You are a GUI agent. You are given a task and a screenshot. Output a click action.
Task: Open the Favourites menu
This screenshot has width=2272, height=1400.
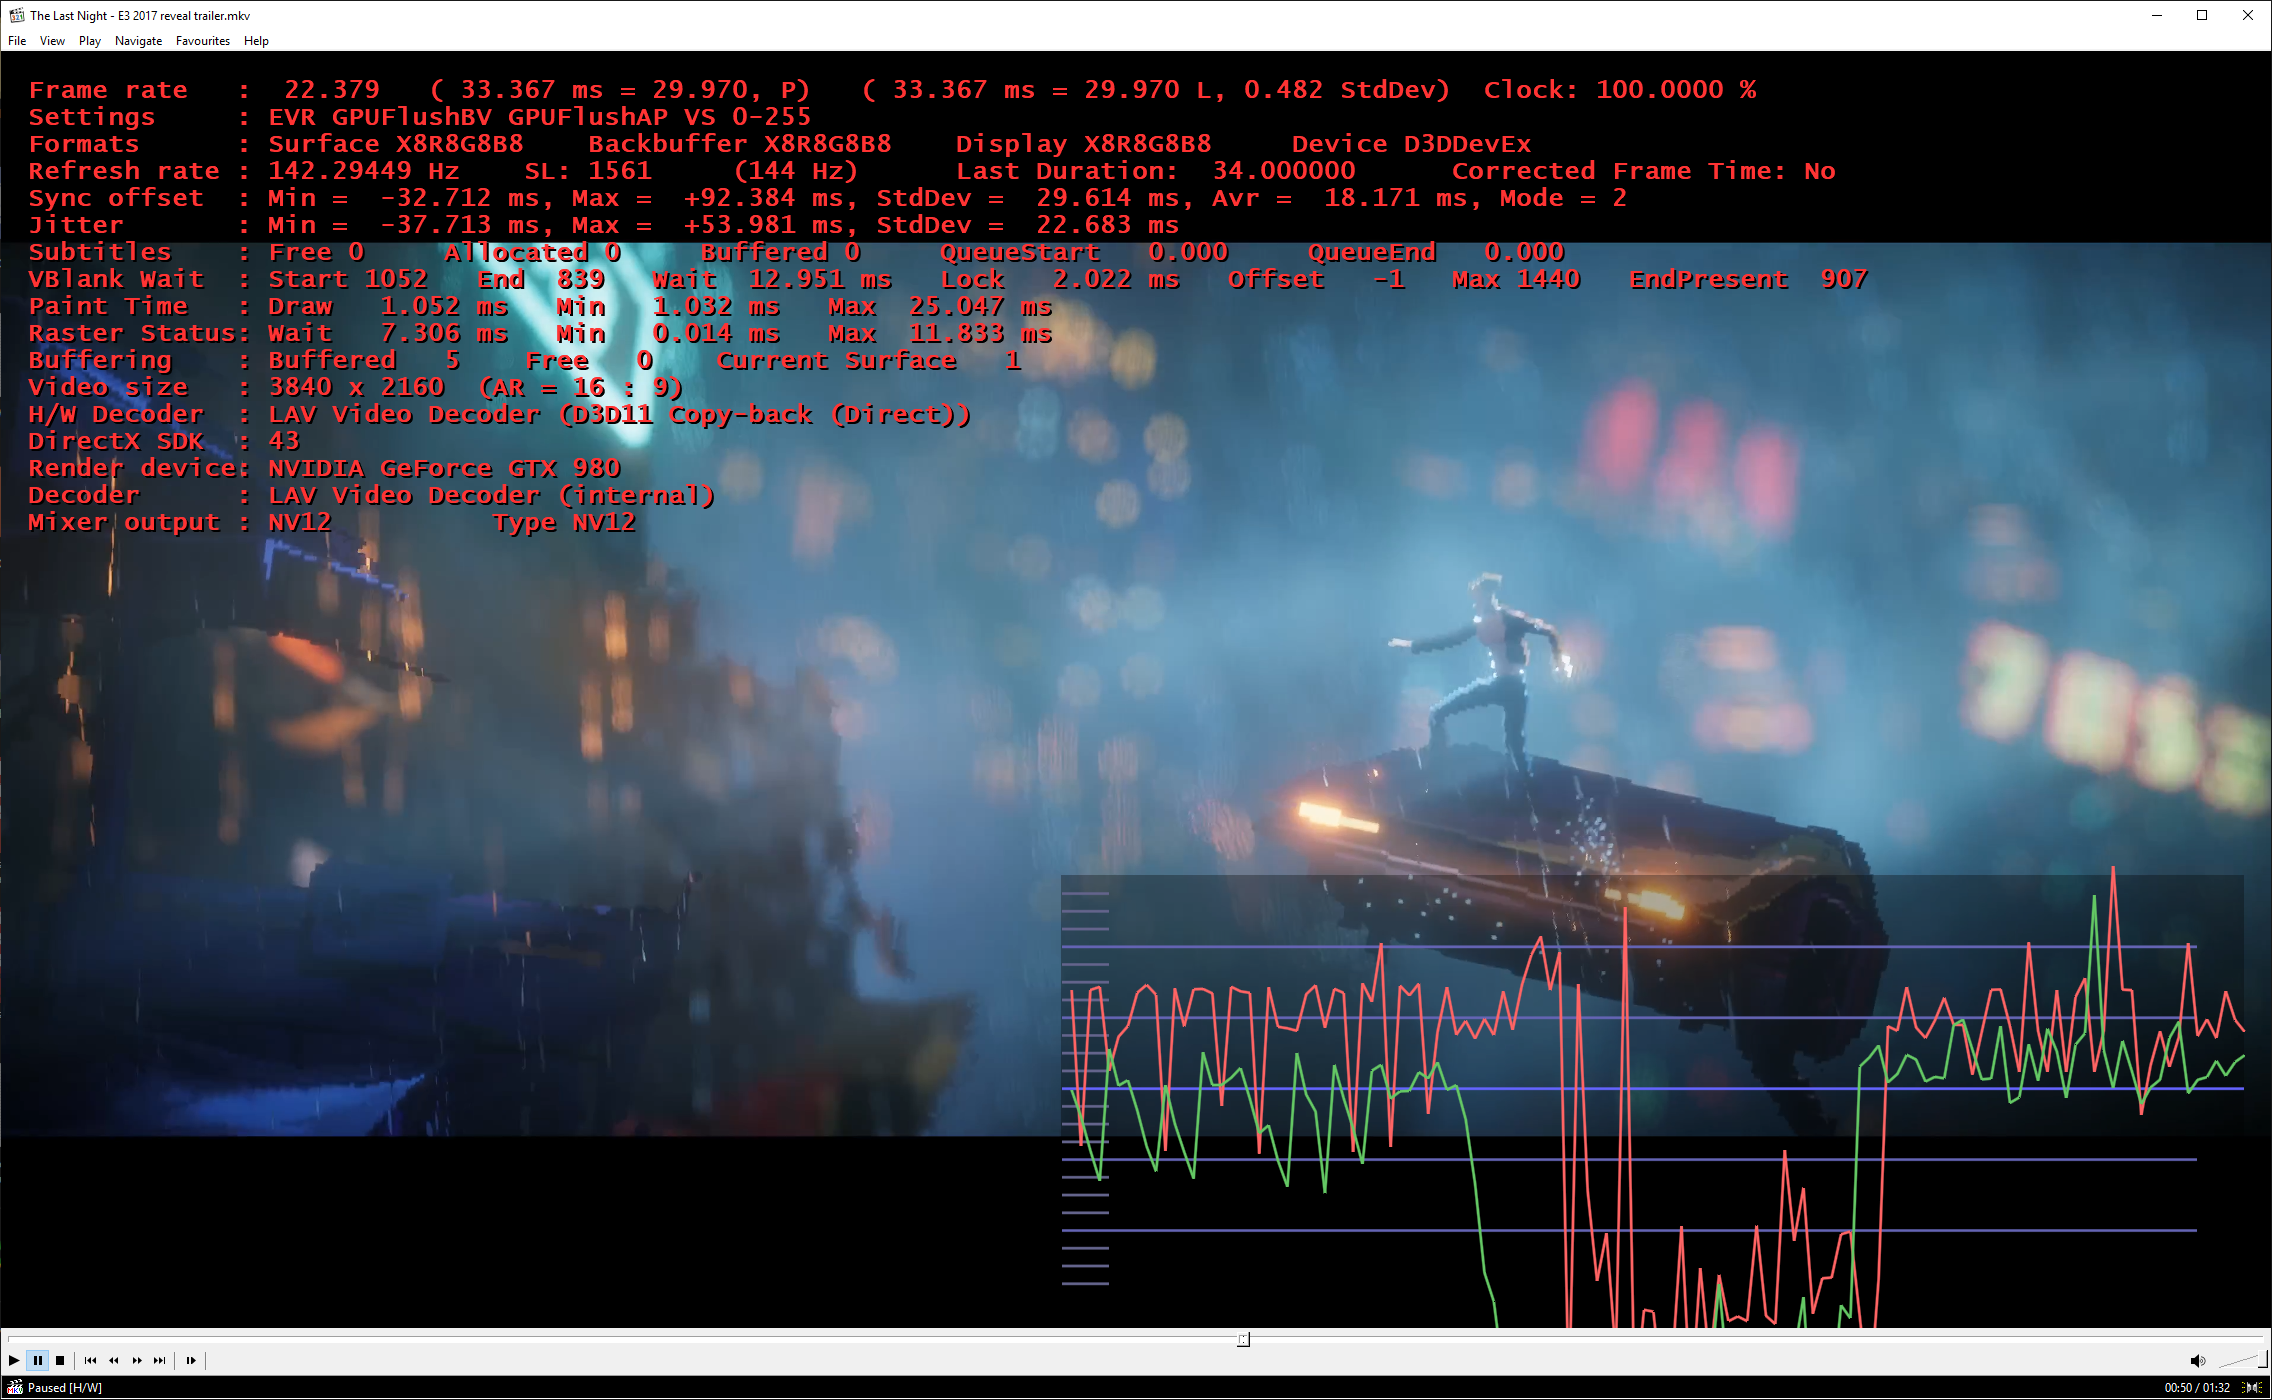(203, 41)
